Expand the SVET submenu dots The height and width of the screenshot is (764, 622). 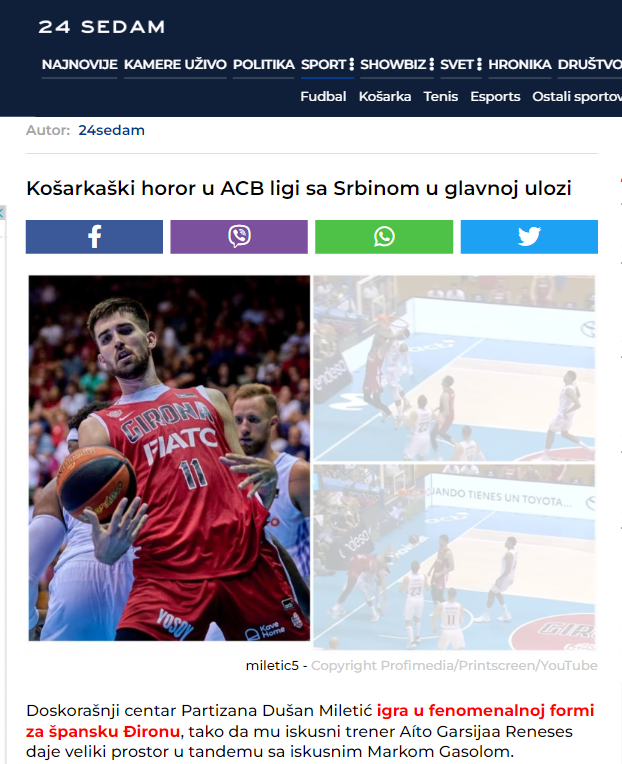click(x=479, y=64)
